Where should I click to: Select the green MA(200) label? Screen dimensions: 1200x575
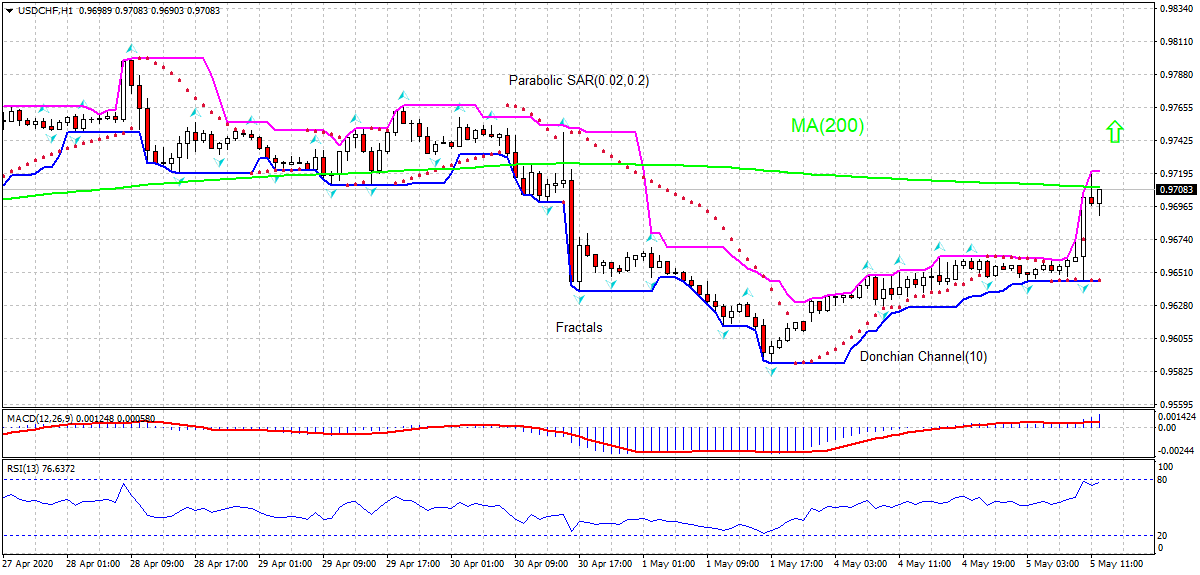(827, 126)
